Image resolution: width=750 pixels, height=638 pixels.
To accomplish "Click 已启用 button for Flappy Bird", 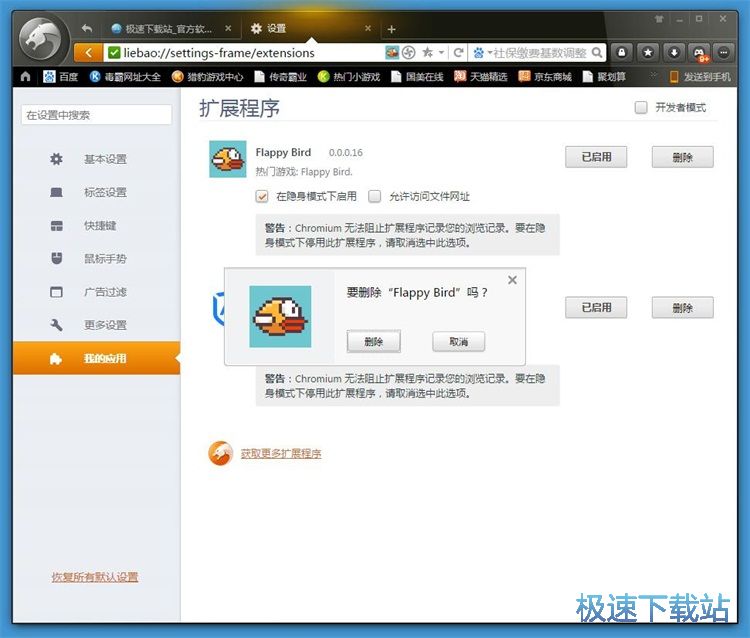I will pos(596,157).
